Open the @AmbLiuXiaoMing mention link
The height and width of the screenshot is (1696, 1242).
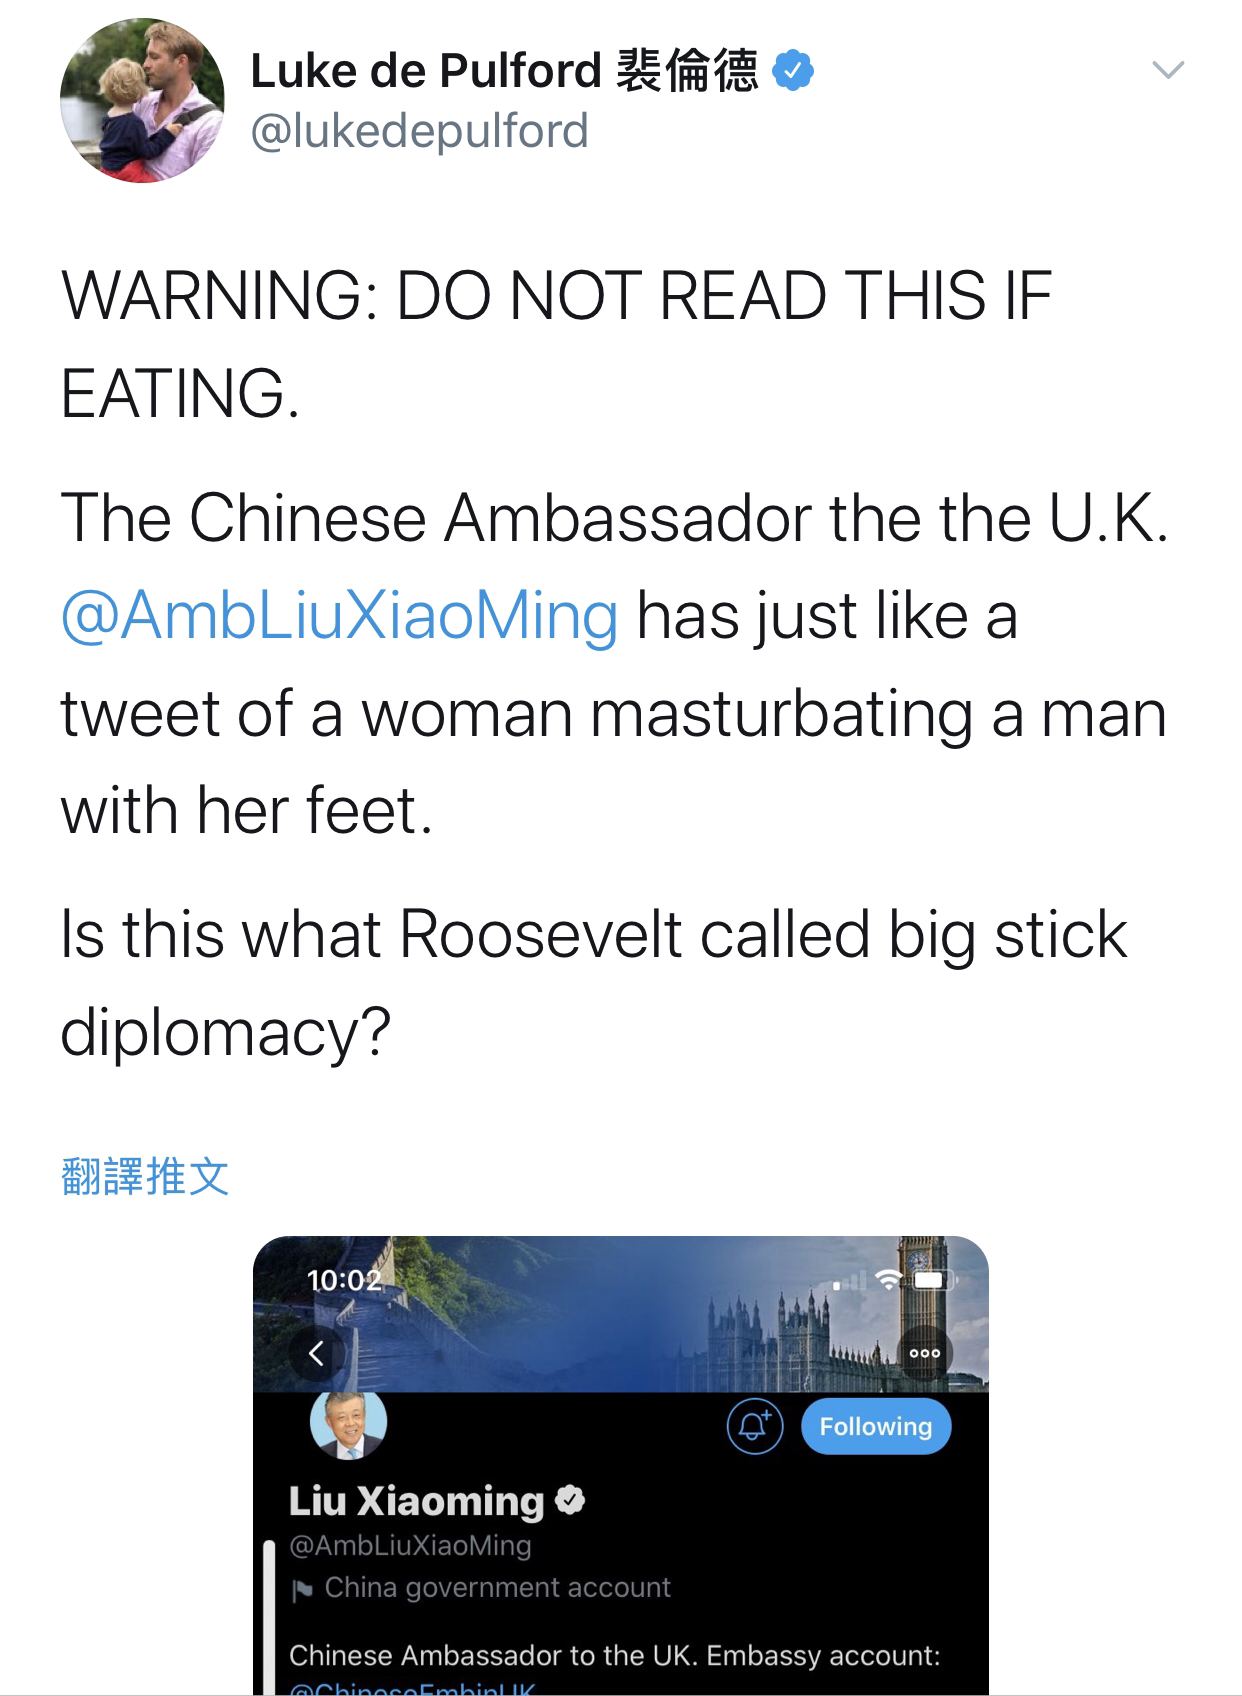(x=340, y=615)
